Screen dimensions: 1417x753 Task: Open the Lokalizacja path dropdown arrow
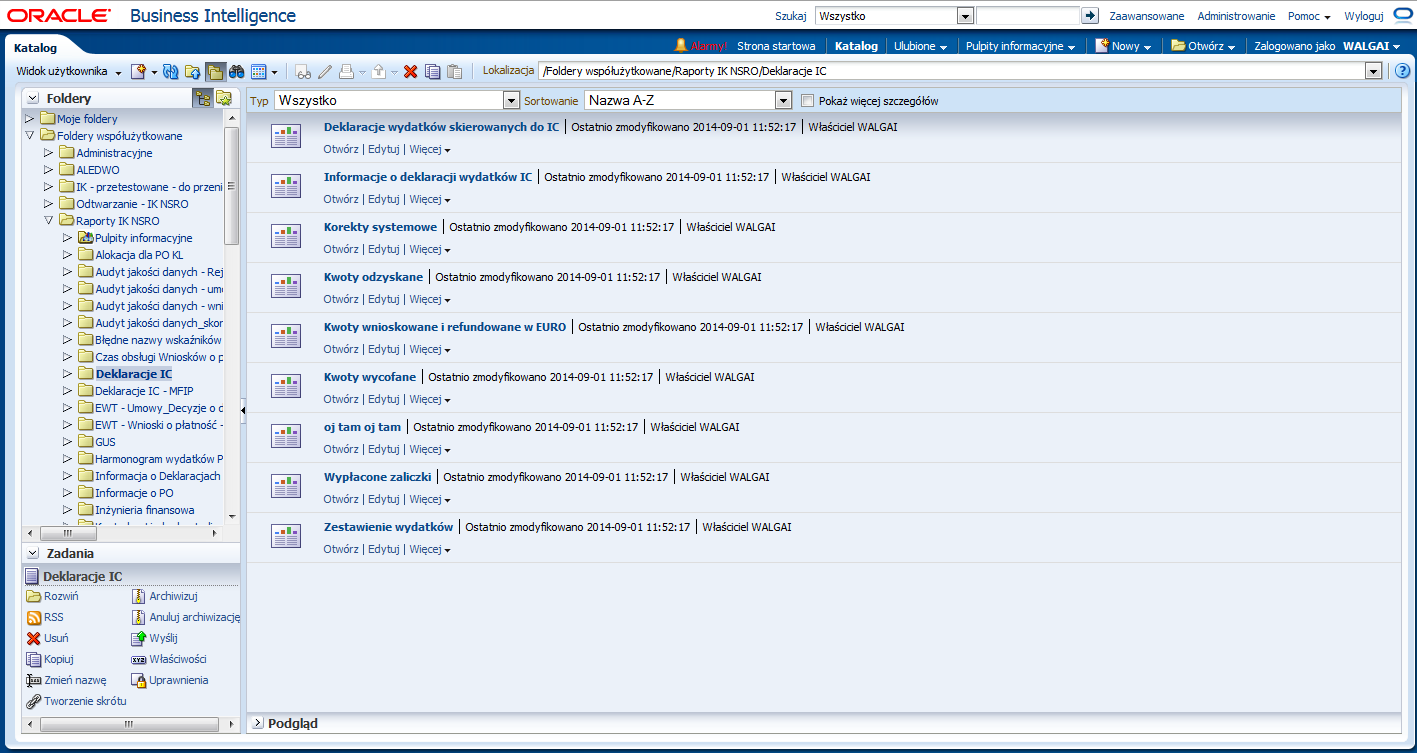(1374, 71)
